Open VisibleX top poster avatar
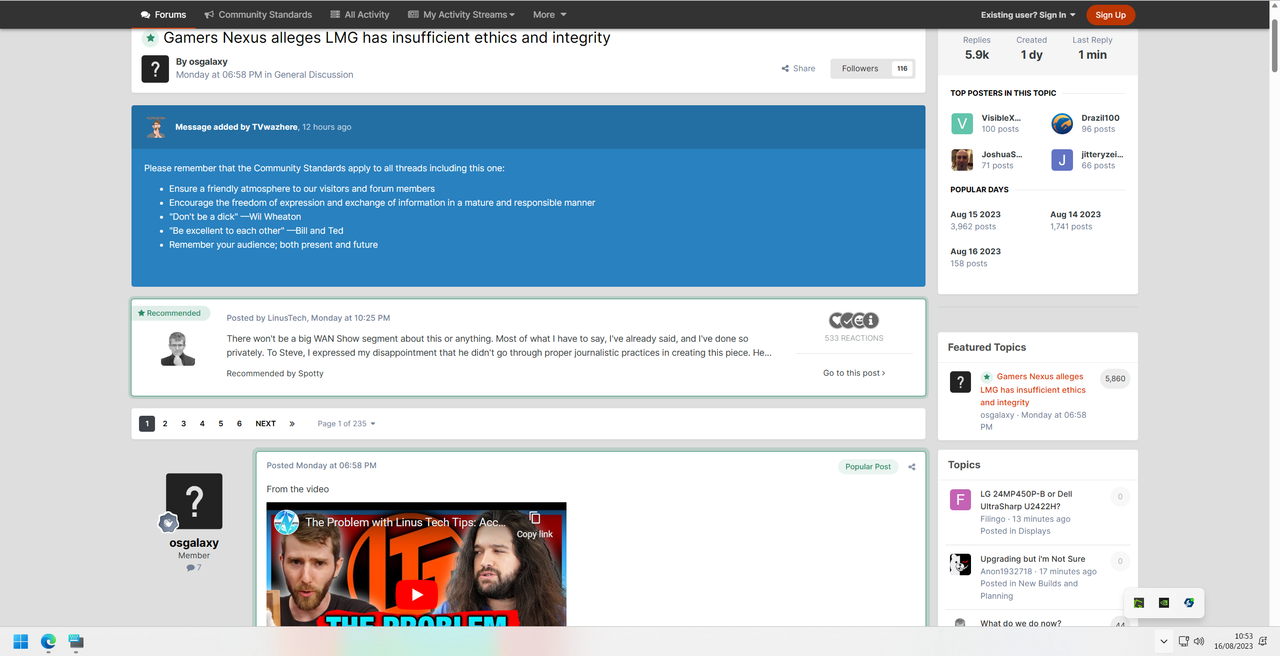 962,123
